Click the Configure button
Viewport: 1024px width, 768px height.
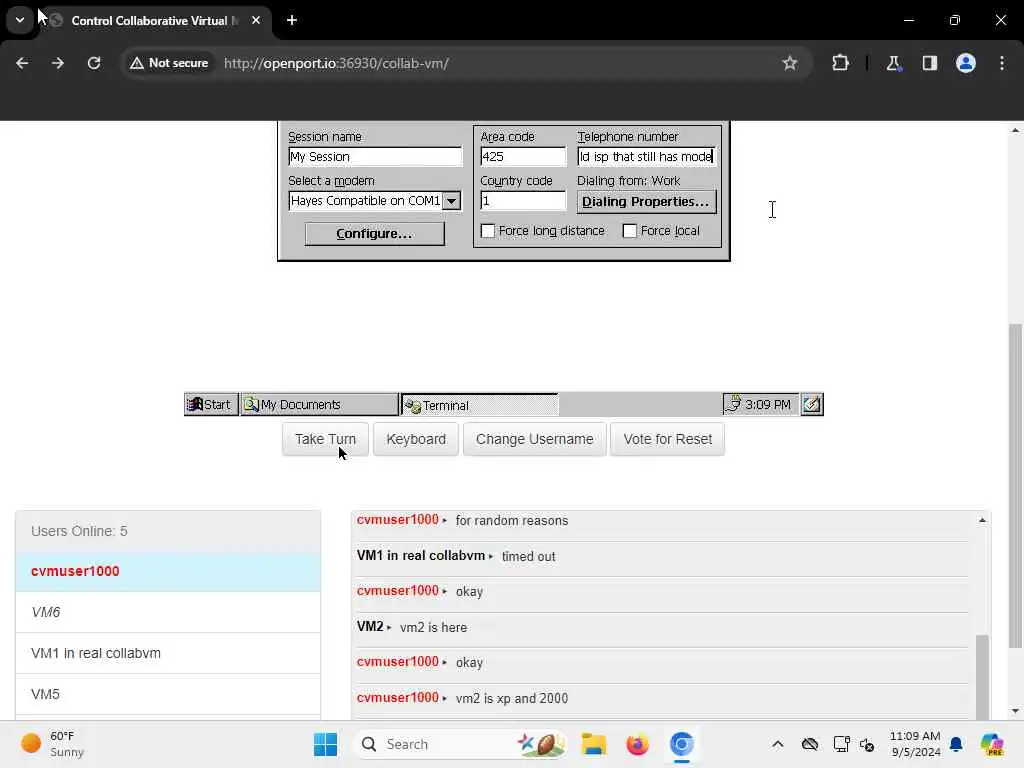[x=374, y=234]
